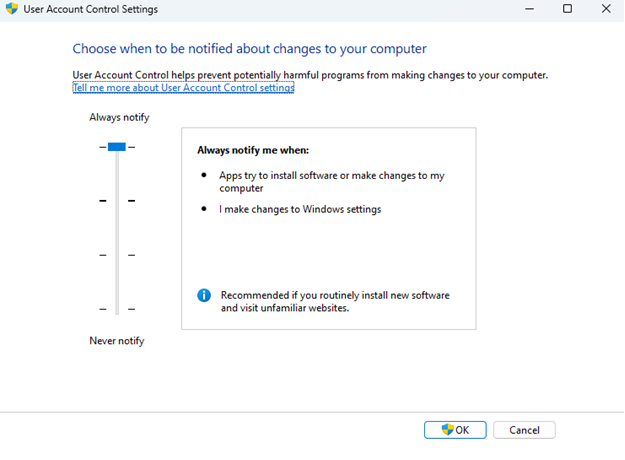Click the blue info icon beside recommendation
This screenshot has width=625, height=460.
(204, 295)
